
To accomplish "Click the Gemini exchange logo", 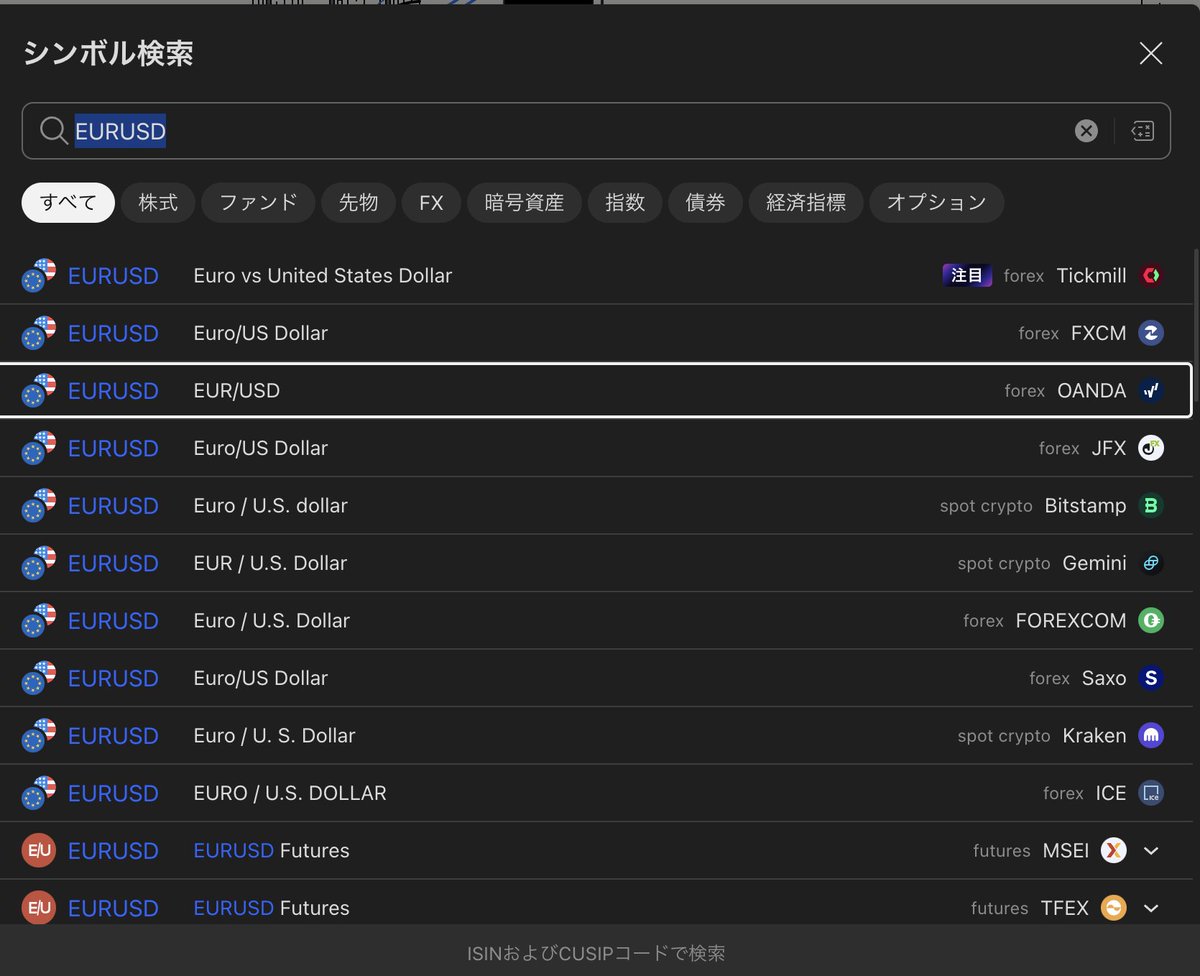I will [x=1151, y=563].
